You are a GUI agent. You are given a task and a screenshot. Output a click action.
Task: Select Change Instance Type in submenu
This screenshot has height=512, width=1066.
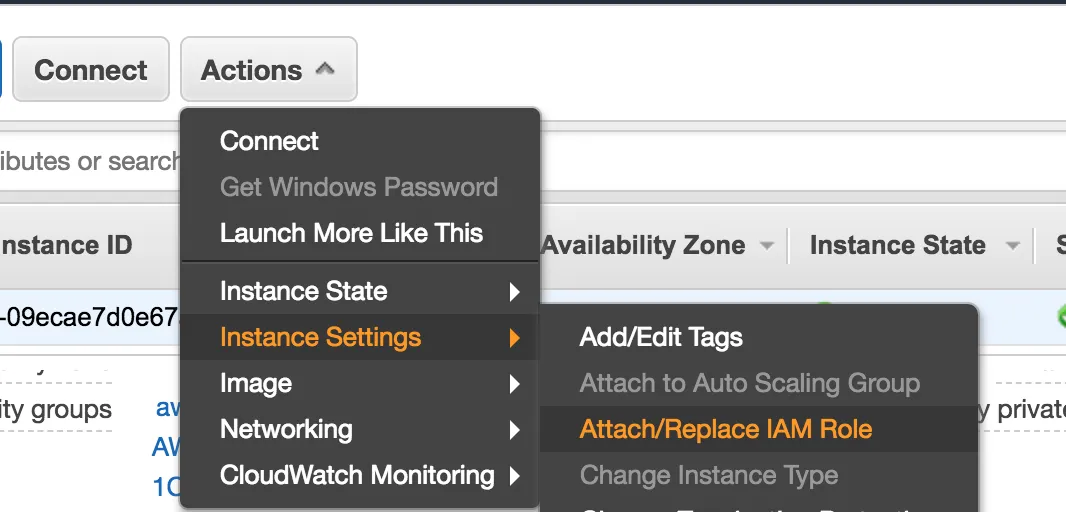tap(708, 475)
